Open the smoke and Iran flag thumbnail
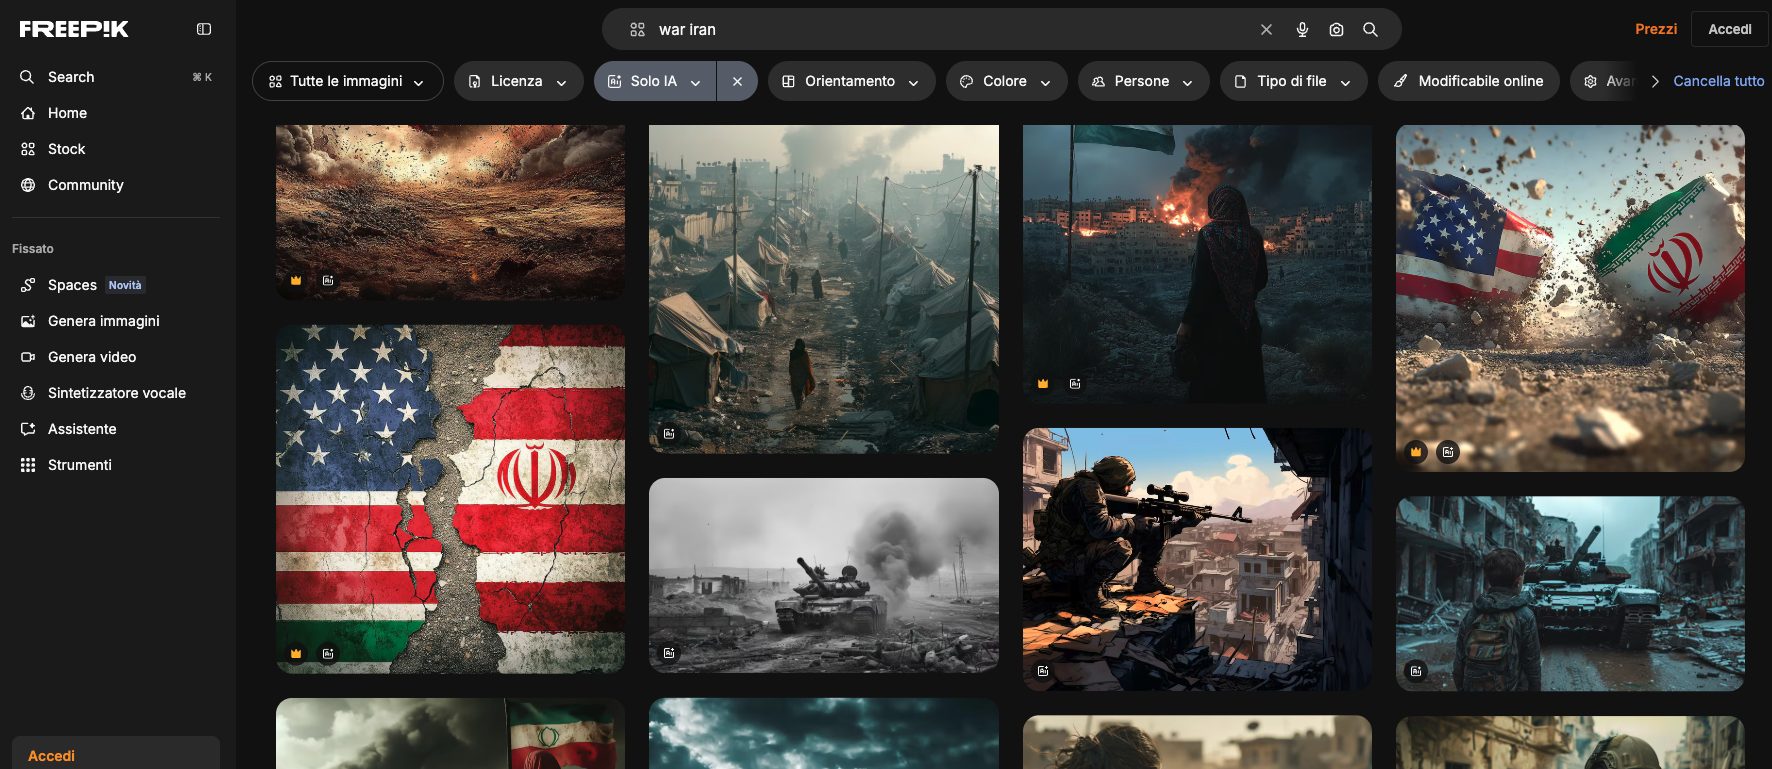 point(450,733)
